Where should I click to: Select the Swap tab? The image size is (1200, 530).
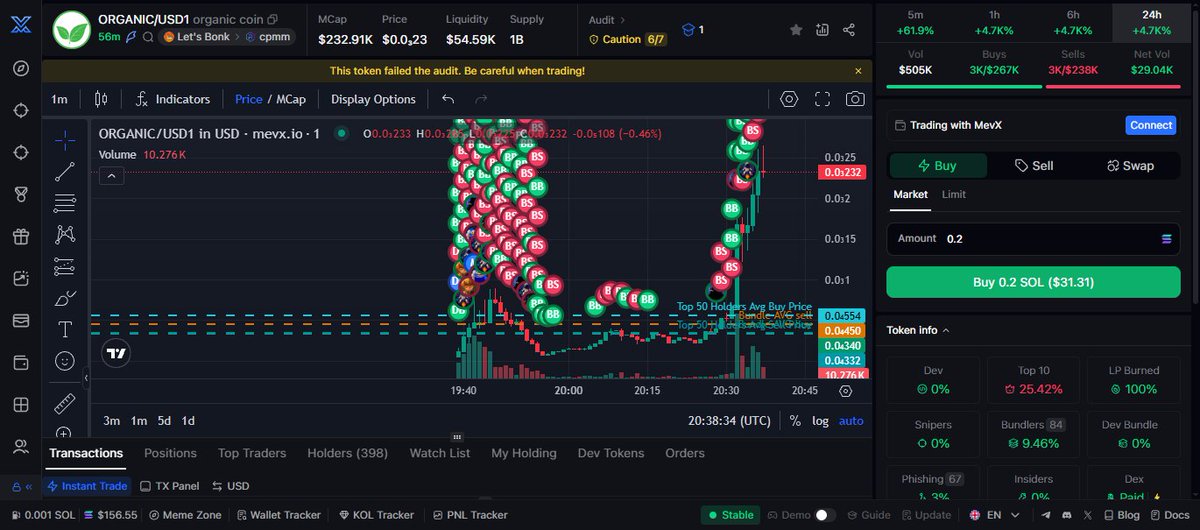1130,166
